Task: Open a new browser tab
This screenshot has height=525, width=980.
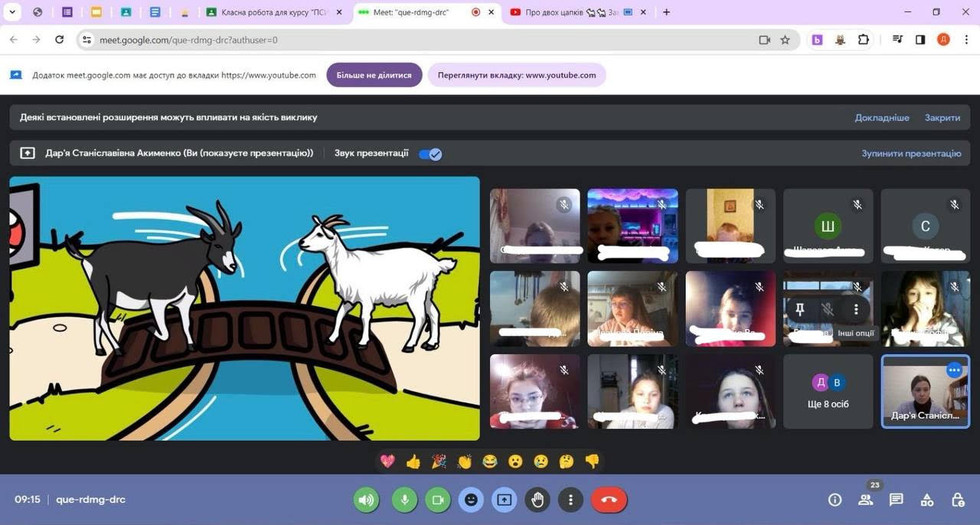Action: [666, 12]
